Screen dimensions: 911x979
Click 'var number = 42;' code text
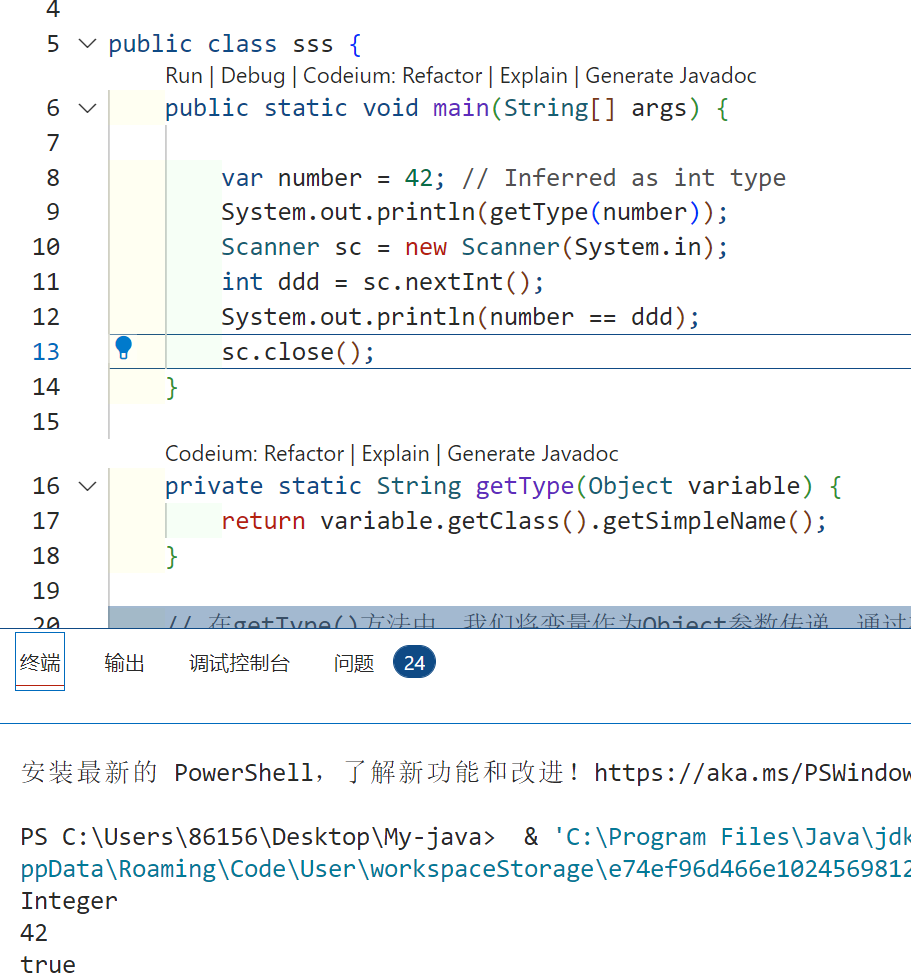coord(333,178)
